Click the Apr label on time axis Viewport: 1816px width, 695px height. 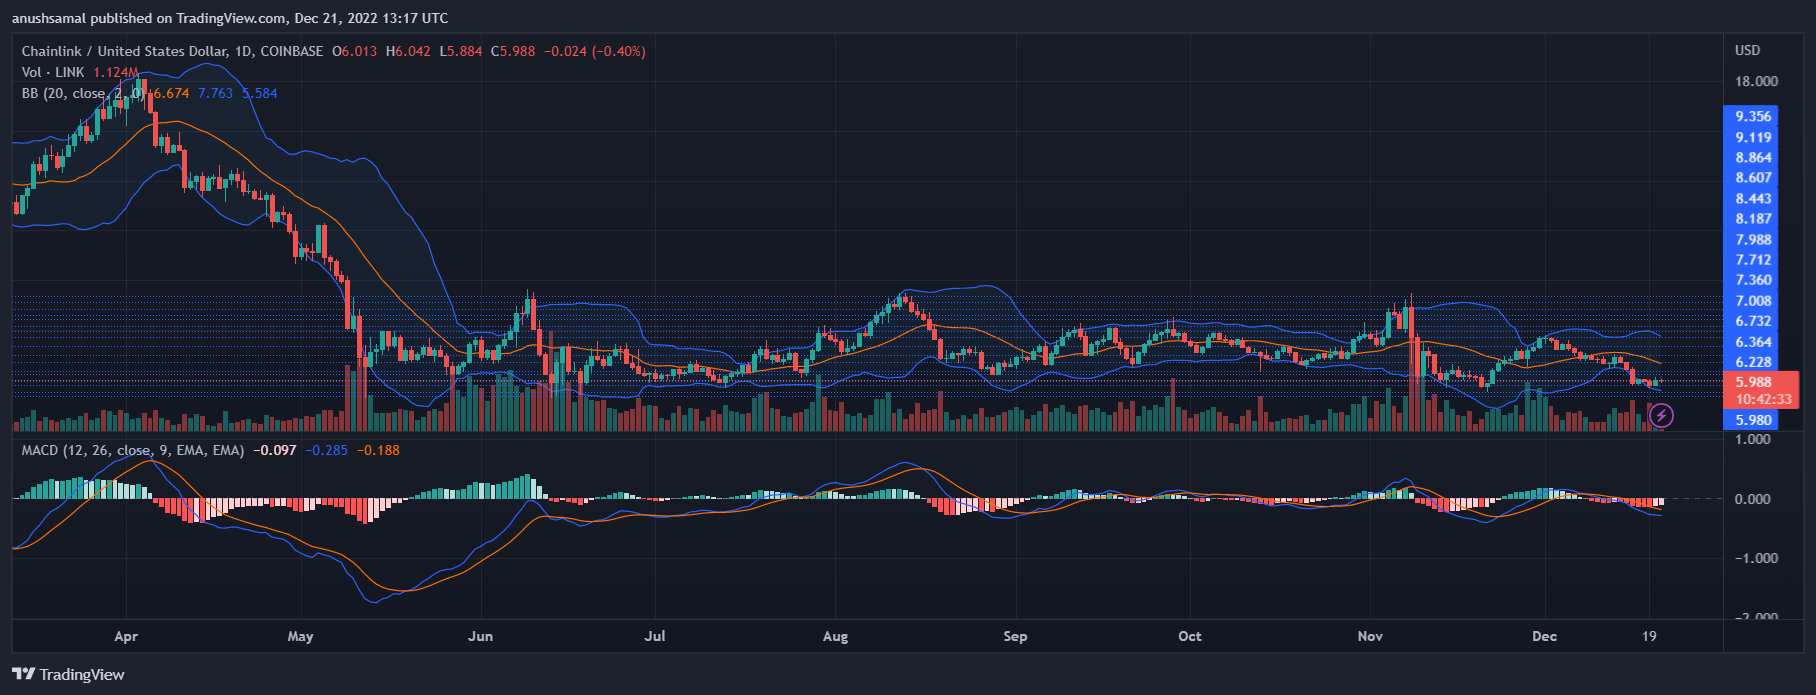point(126,636)
